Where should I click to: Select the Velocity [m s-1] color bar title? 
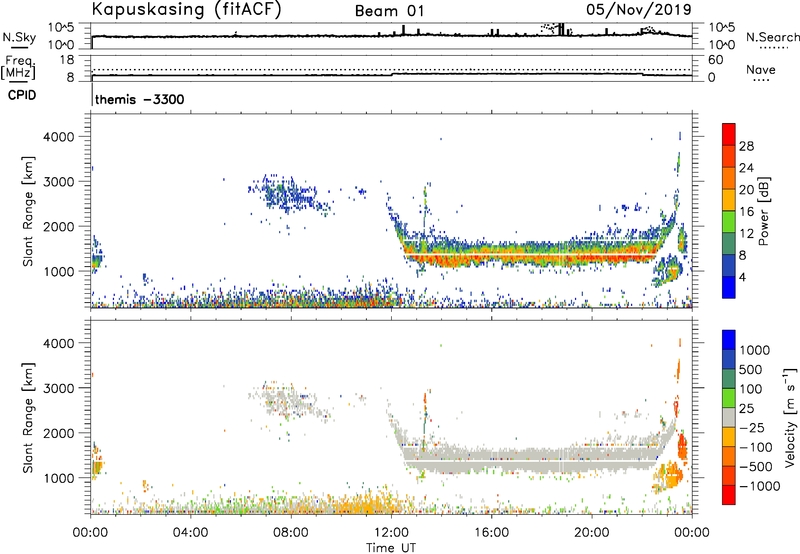(790, 417)
